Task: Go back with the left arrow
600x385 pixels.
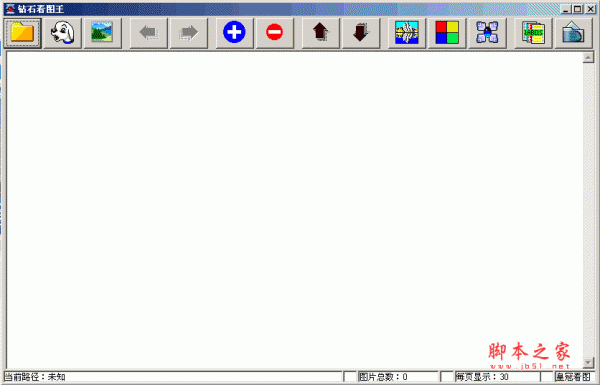Action: click(x=148, y=33)
